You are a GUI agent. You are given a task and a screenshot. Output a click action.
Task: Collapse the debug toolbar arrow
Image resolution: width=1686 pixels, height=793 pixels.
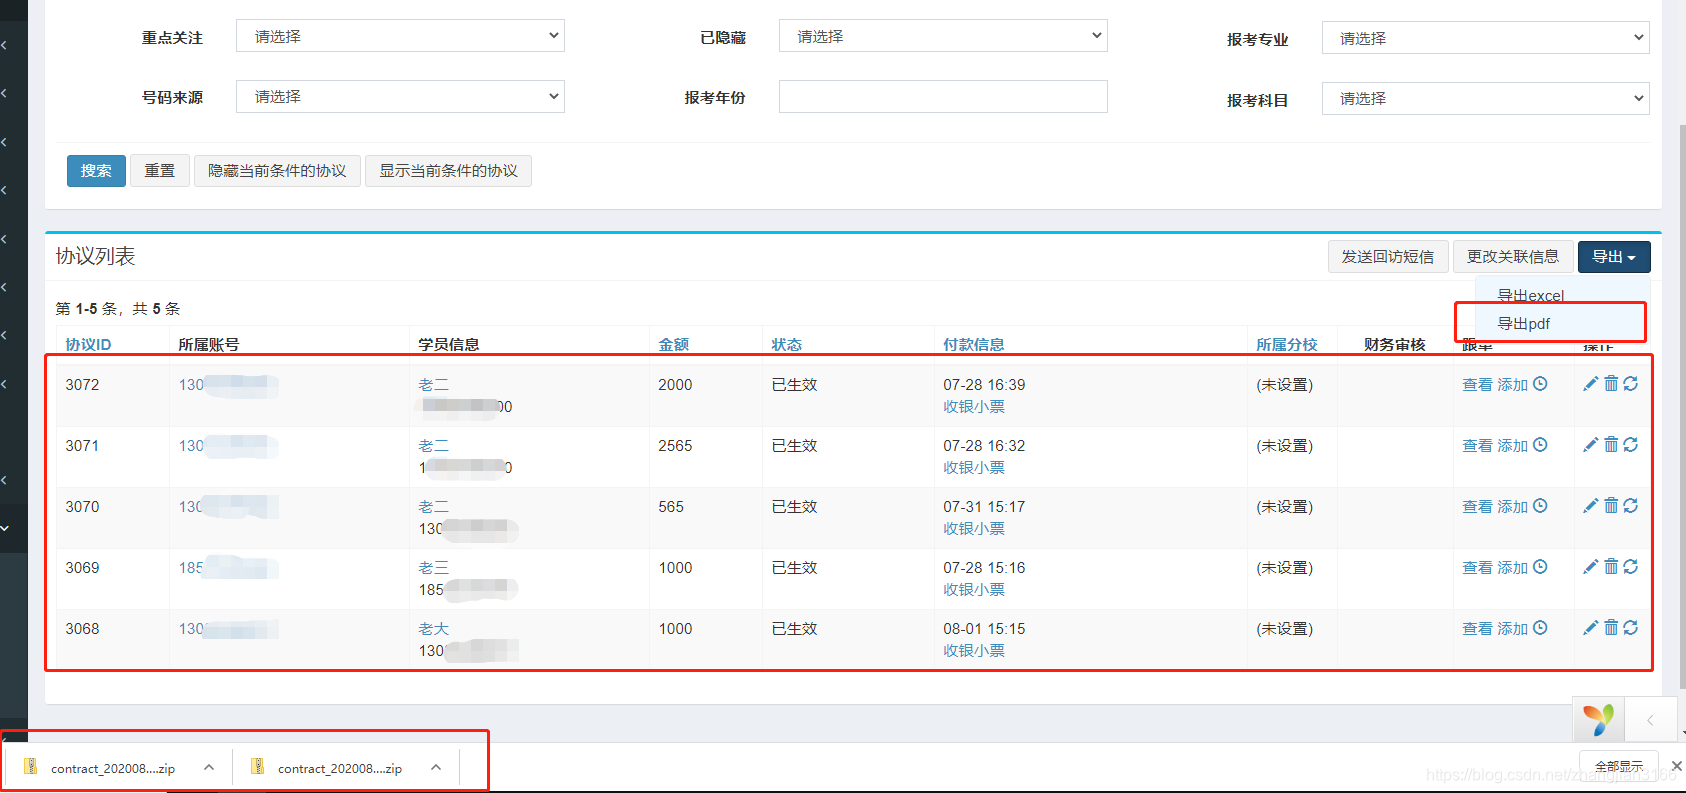pyautogui.click(x=1650, y=720)
